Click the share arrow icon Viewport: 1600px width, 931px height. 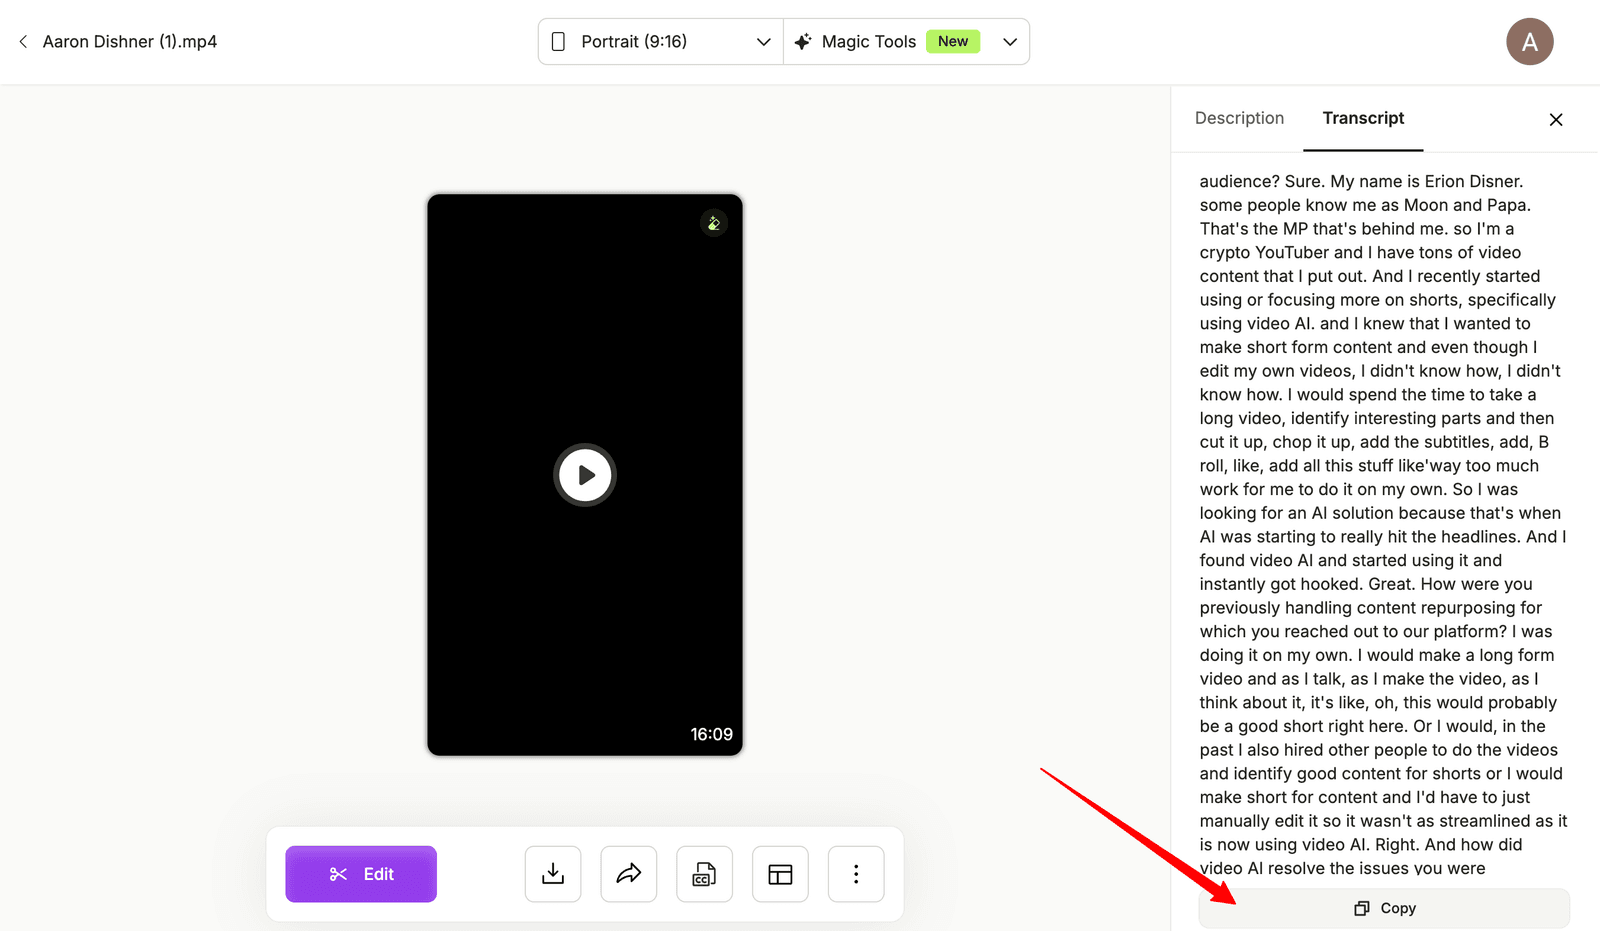click(x=629, y=874)
